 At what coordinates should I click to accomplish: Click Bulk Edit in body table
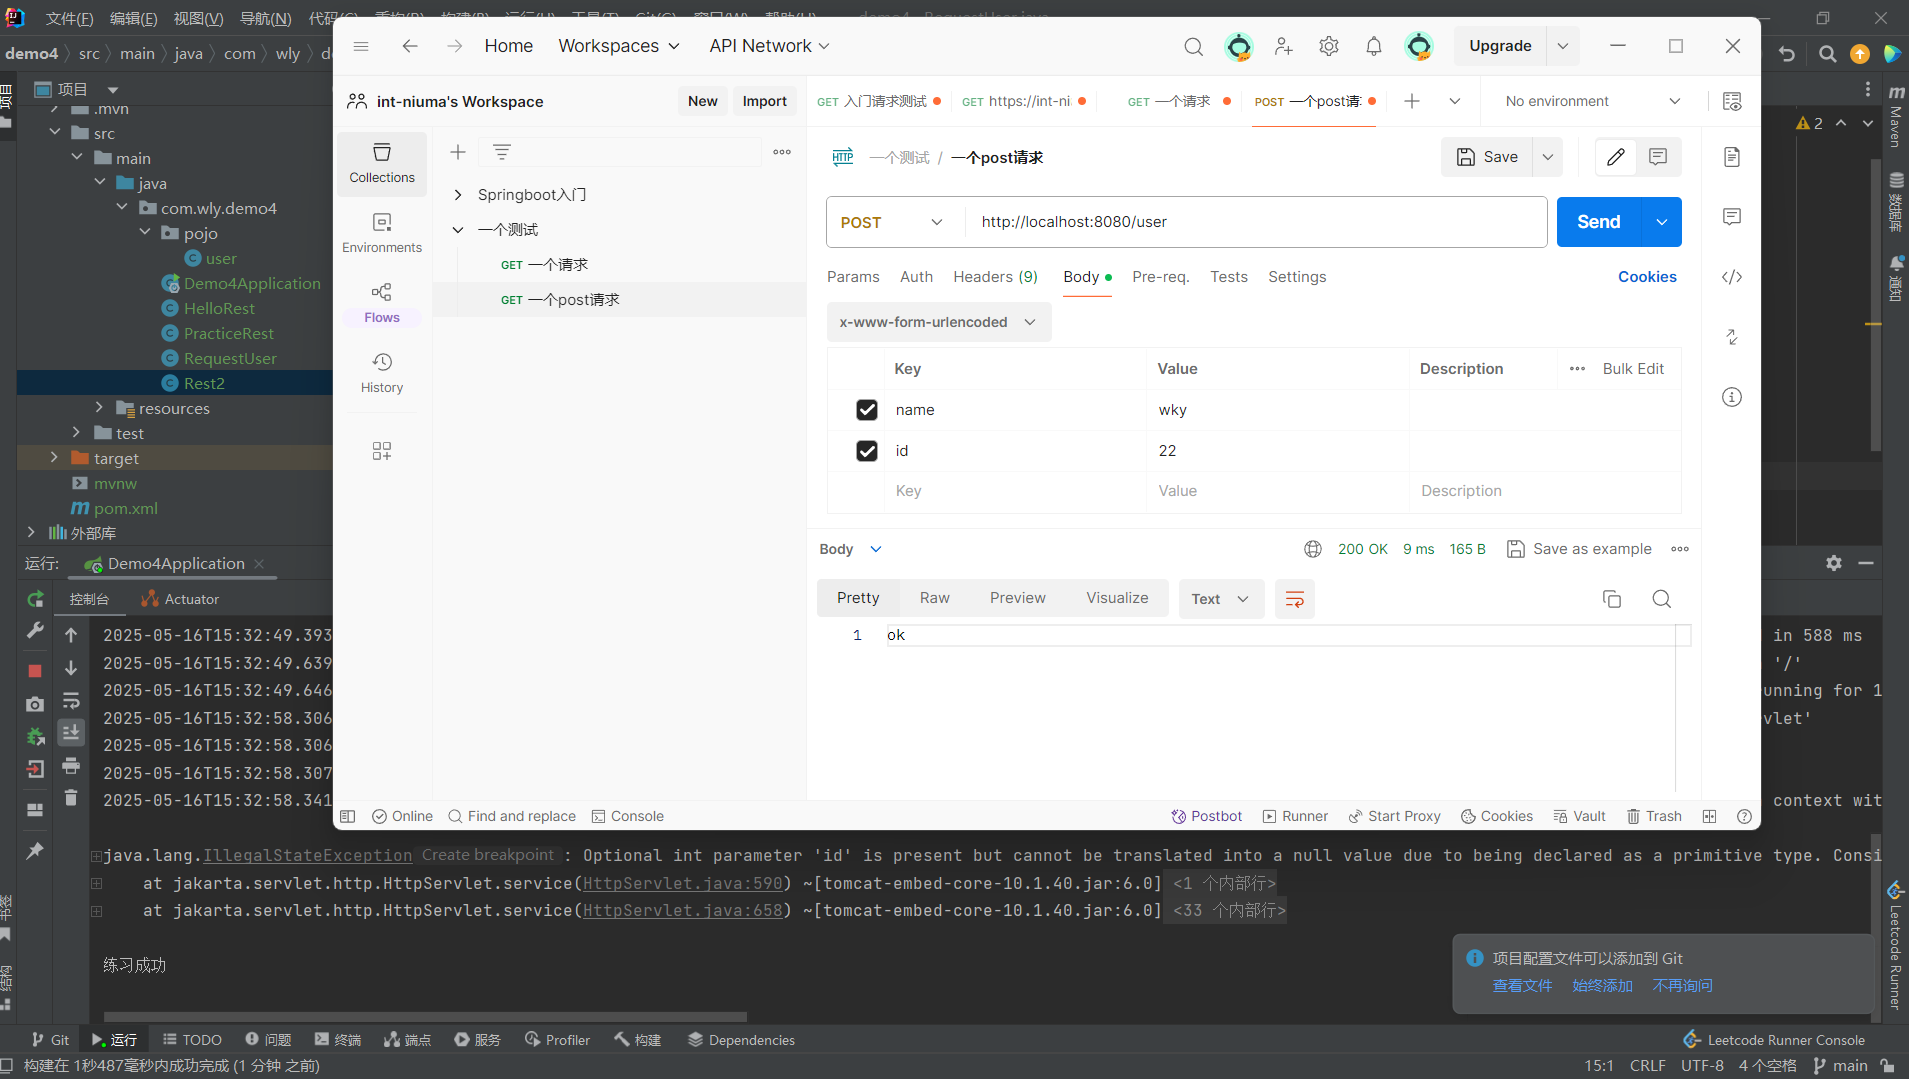pyautogui.click(x=1633, y=369)
